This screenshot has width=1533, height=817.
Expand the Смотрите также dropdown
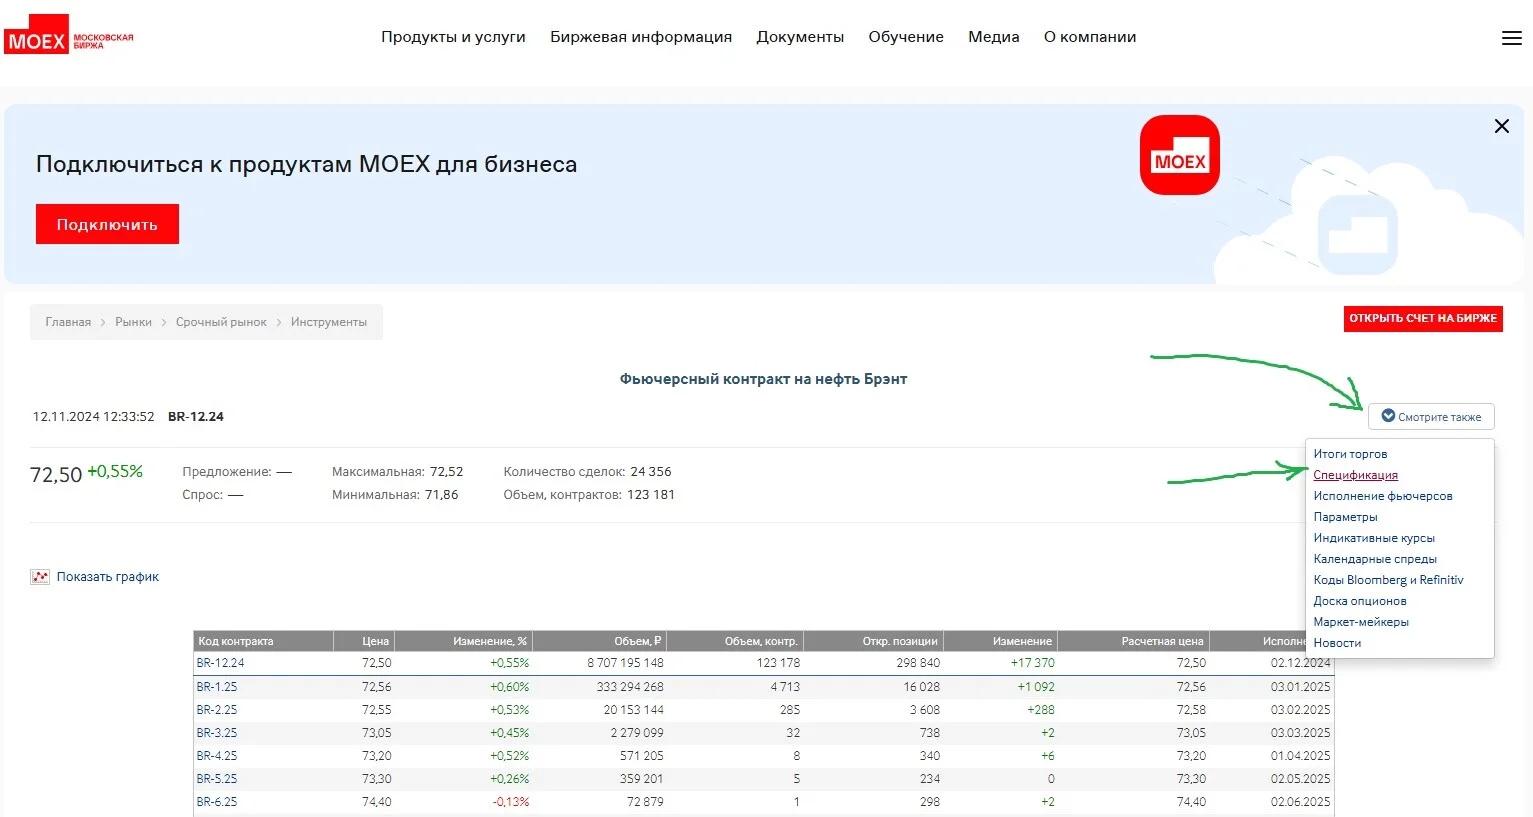coord(1431,417)
